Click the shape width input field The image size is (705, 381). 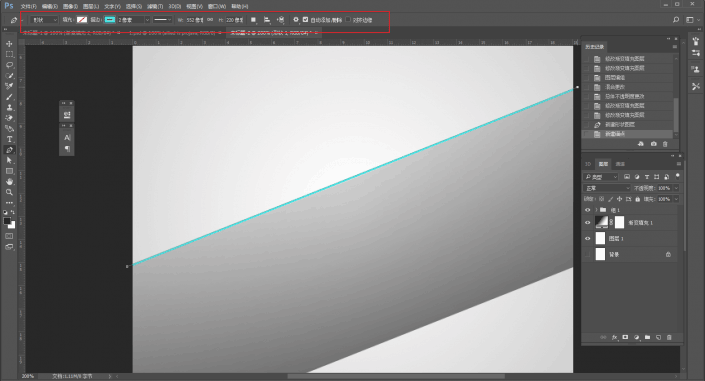coord(195,20)
